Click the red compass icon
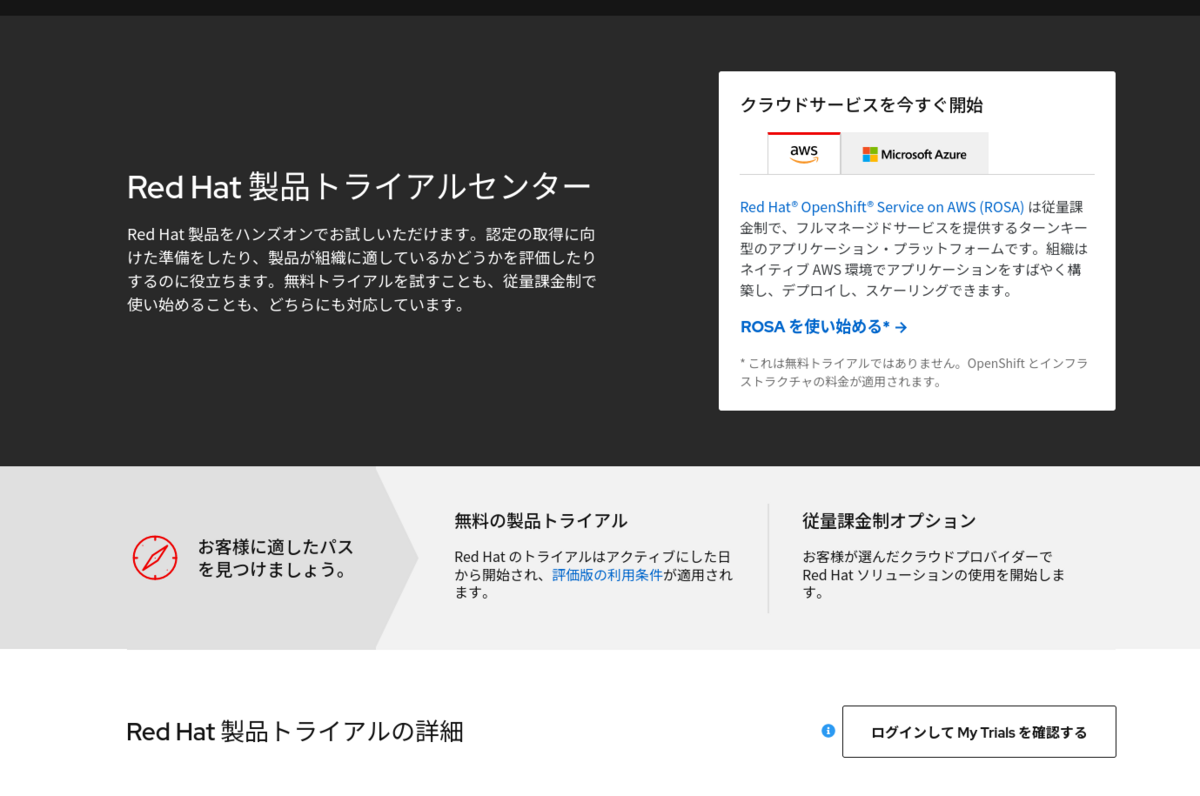This screenshot has width=1200, height=796. click(155, 557)
